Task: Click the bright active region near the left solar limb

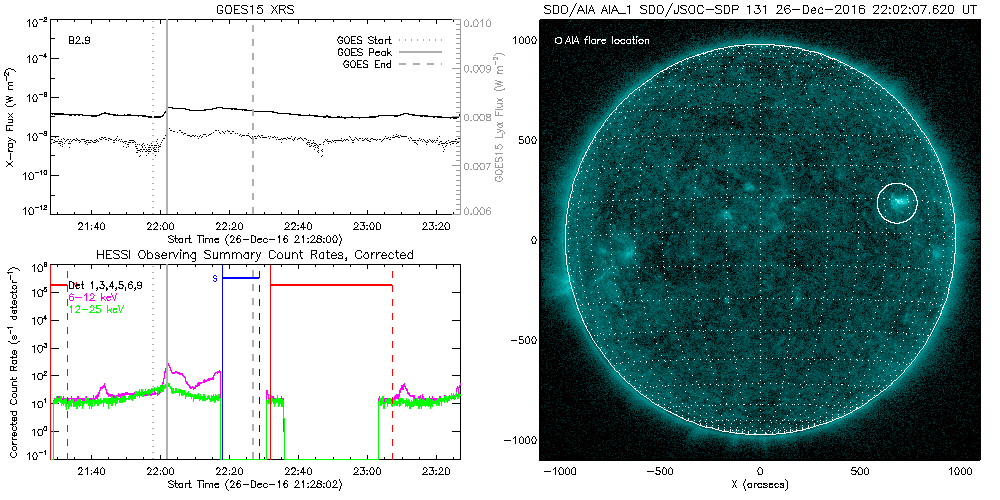Action: pos(624,254)
